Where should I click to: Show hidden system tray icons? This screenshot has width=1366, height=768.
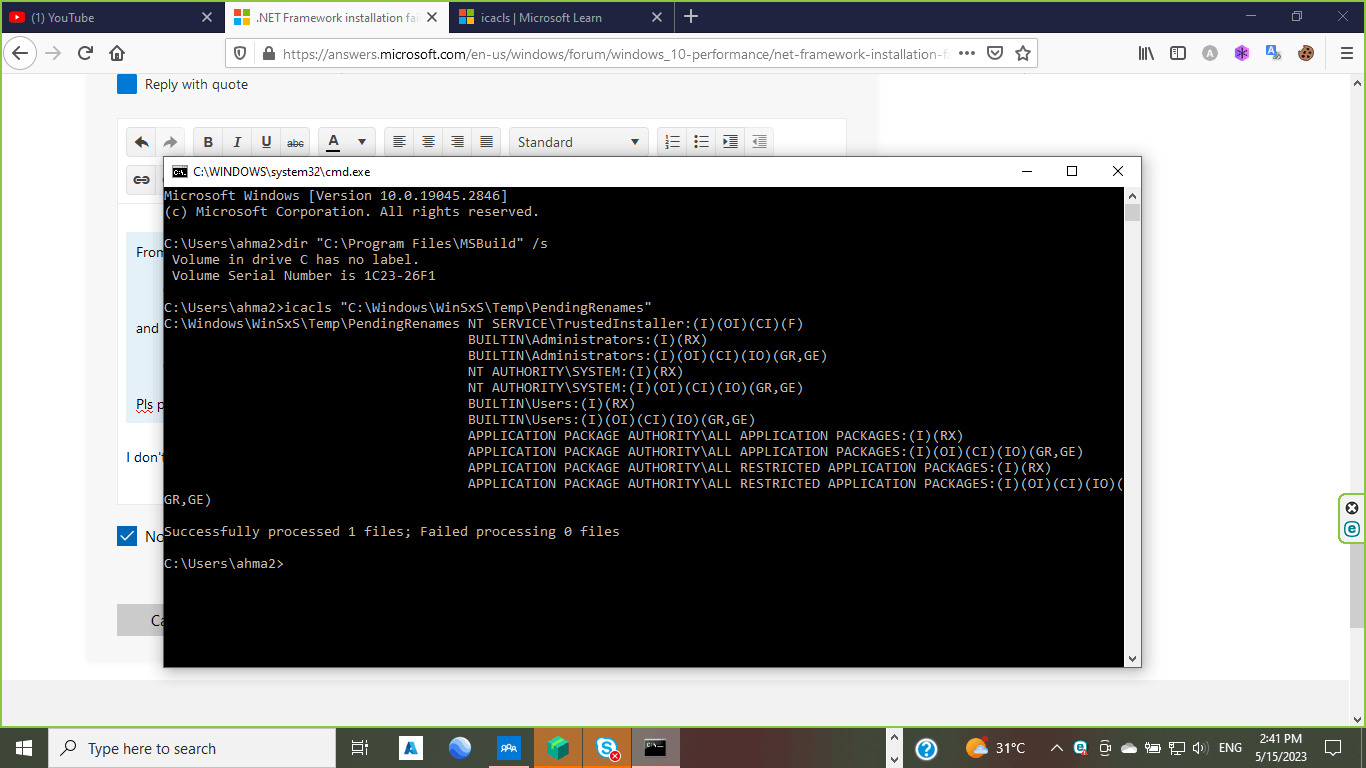click(1056, 748)
